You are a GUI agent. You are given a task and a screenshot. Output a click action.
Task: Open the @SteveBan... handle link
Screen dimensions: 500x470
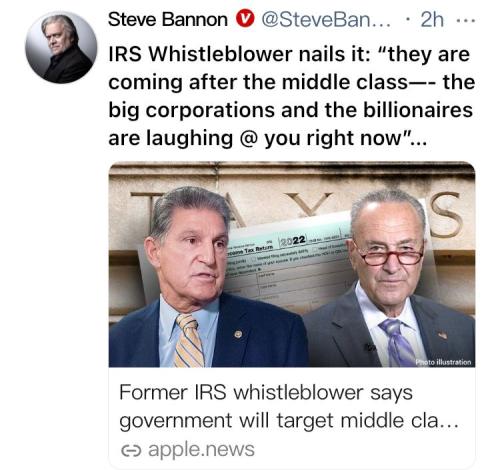327,20
